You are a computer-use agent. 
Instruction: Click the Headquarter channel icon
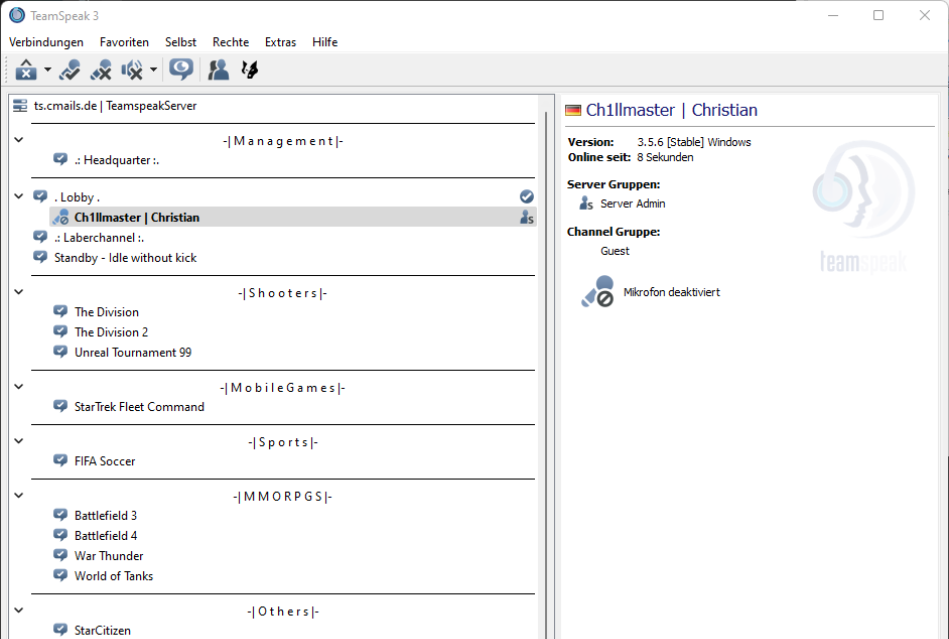(61, 159)
